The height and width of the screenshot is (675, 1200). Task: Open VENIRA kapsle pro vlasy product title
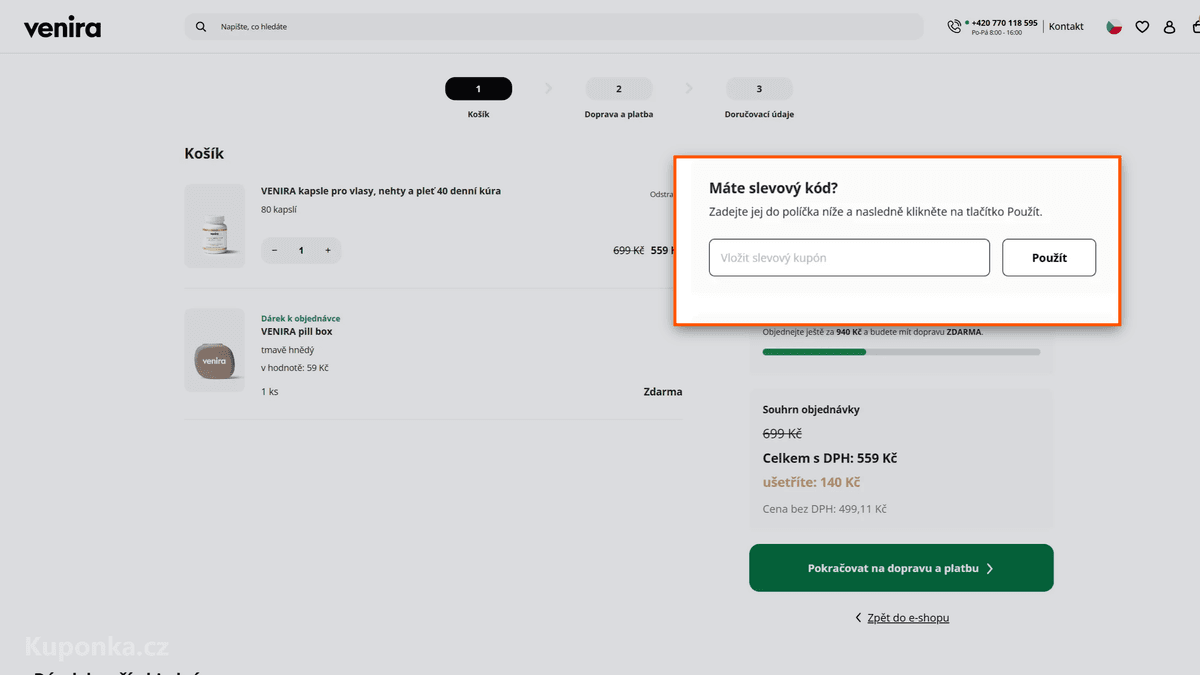[381, 191]
